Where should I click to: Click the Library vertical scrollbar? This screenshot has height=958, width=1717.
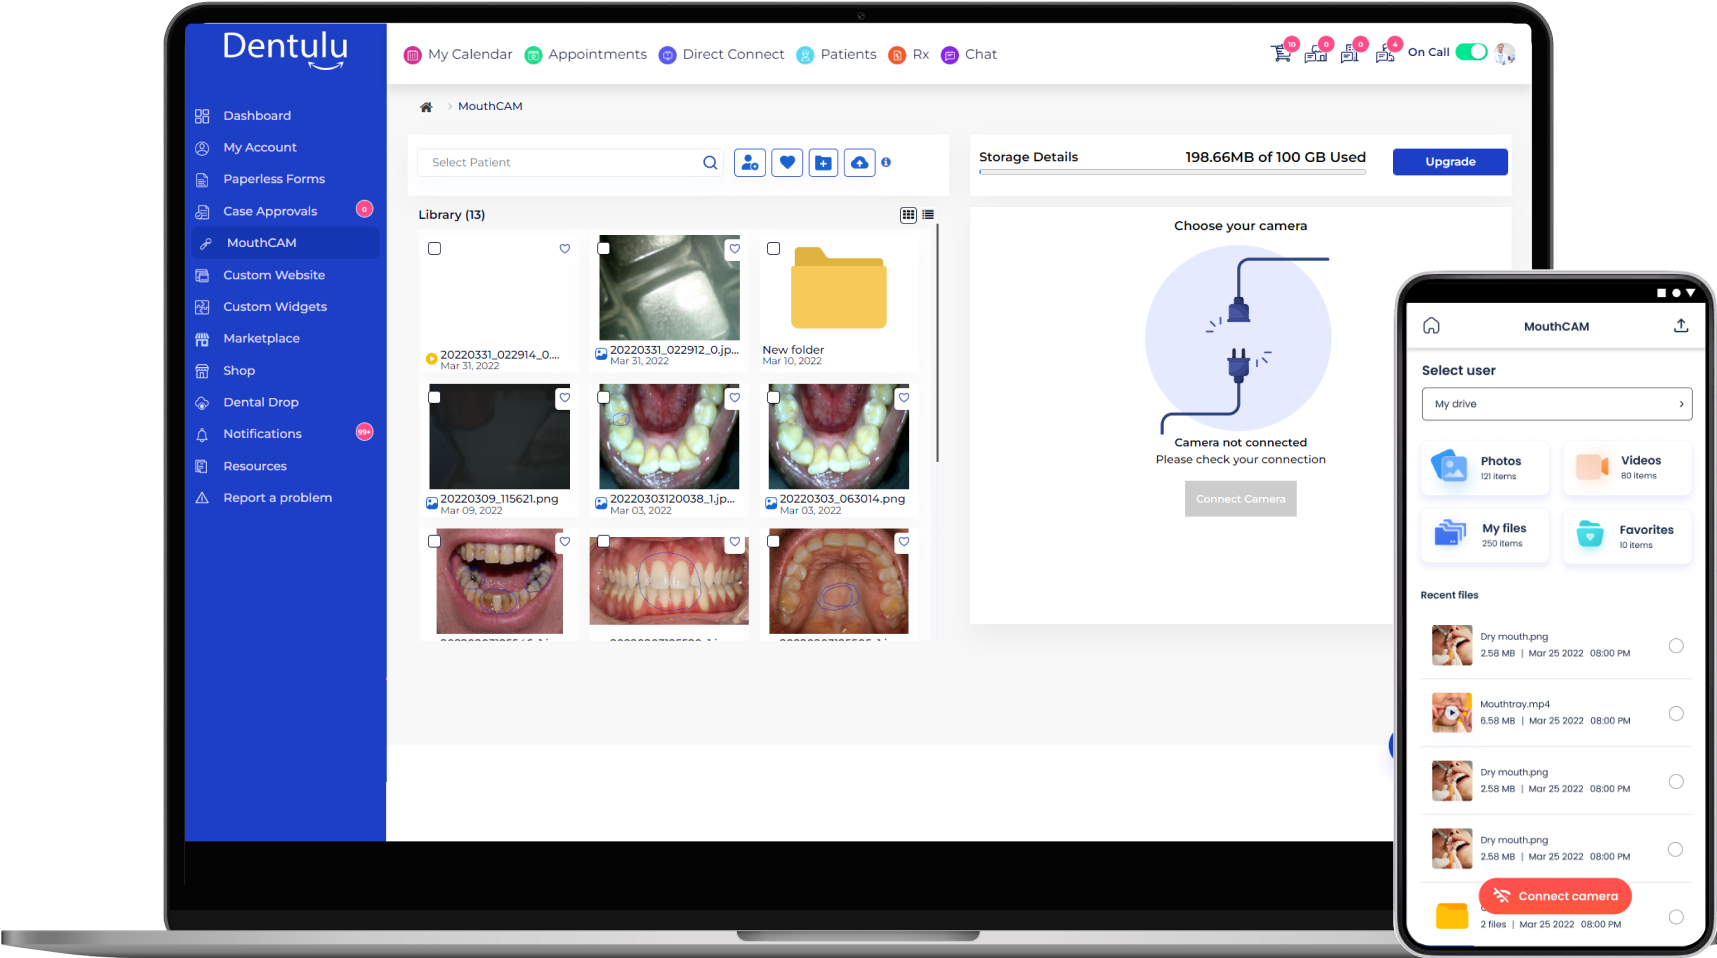click(937, 344)
